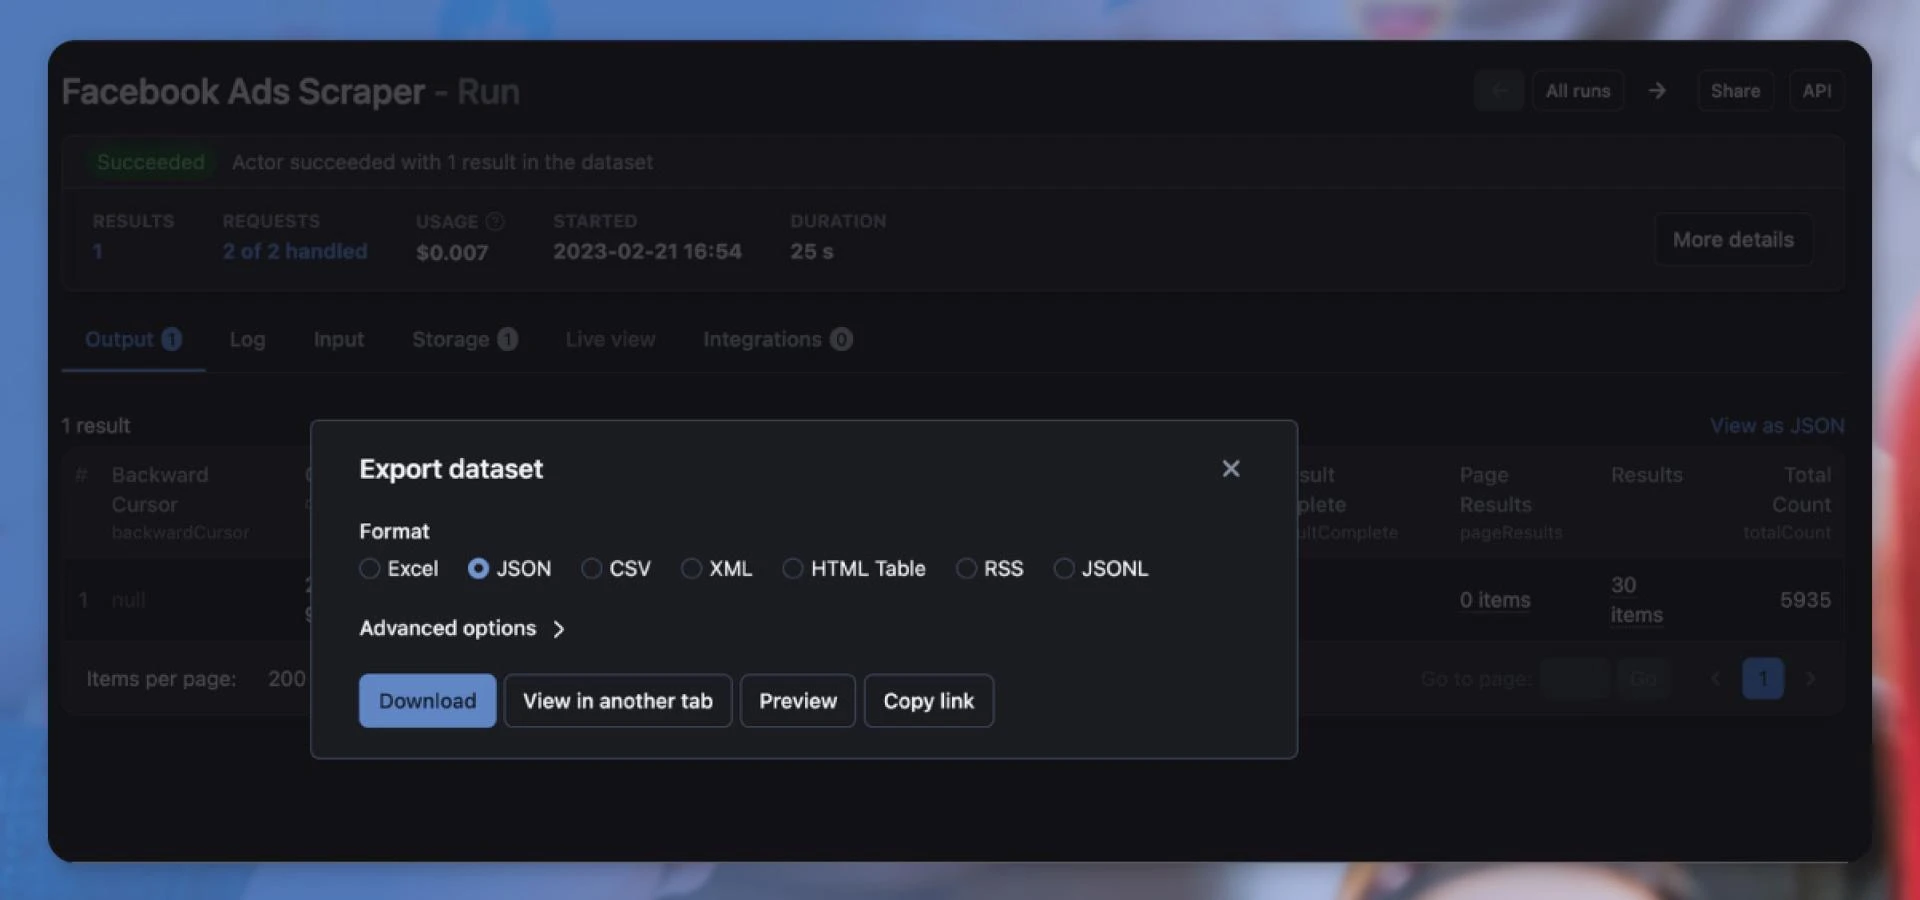The height and width of the screenshot is (900, 1920).
Task: Click previous page chevron in pagination
Action: [x=1715, y=679]
